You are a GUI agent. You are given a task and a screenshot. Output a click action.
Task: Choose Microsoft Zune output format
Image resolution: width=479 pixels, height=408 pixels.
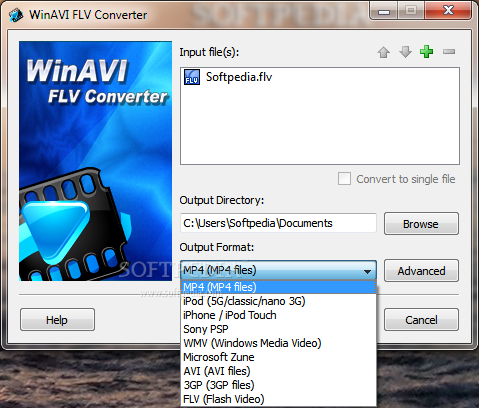coord(278,357)
